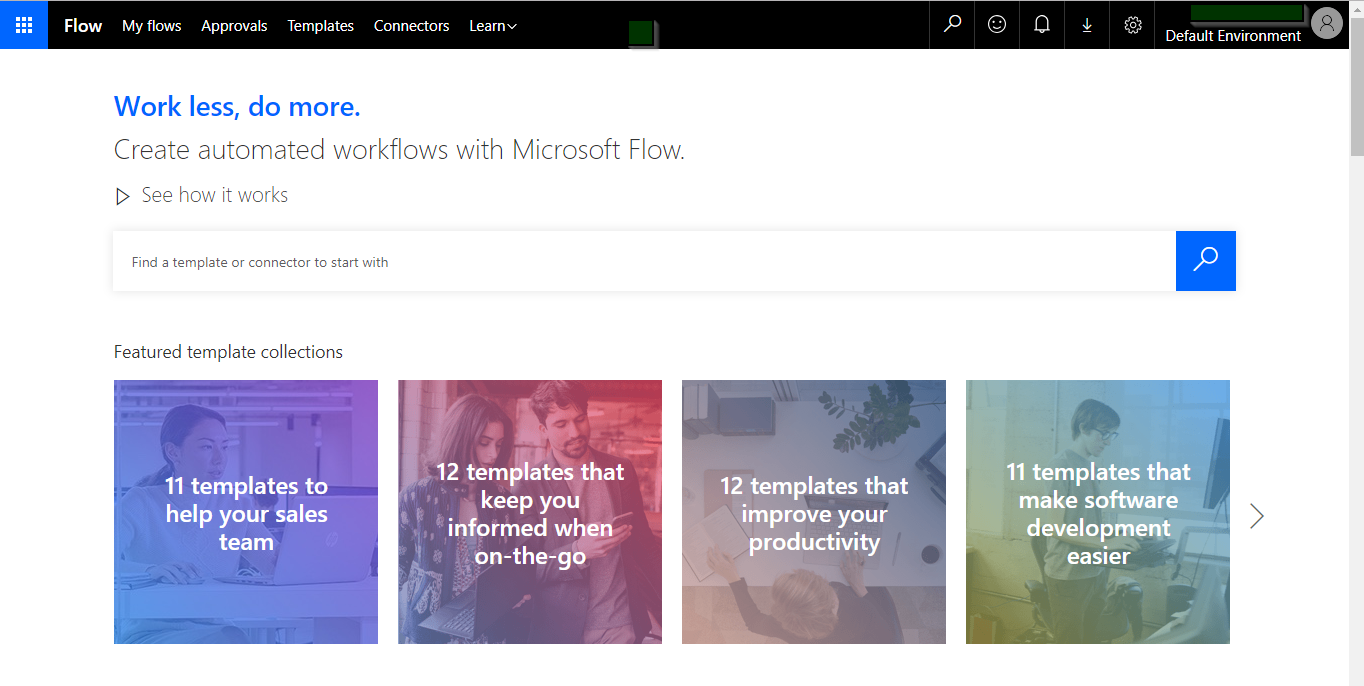Click Work less, do more heading
Image resolution: width=1364 pixels, height=686 pixels.
click(237, 106)
